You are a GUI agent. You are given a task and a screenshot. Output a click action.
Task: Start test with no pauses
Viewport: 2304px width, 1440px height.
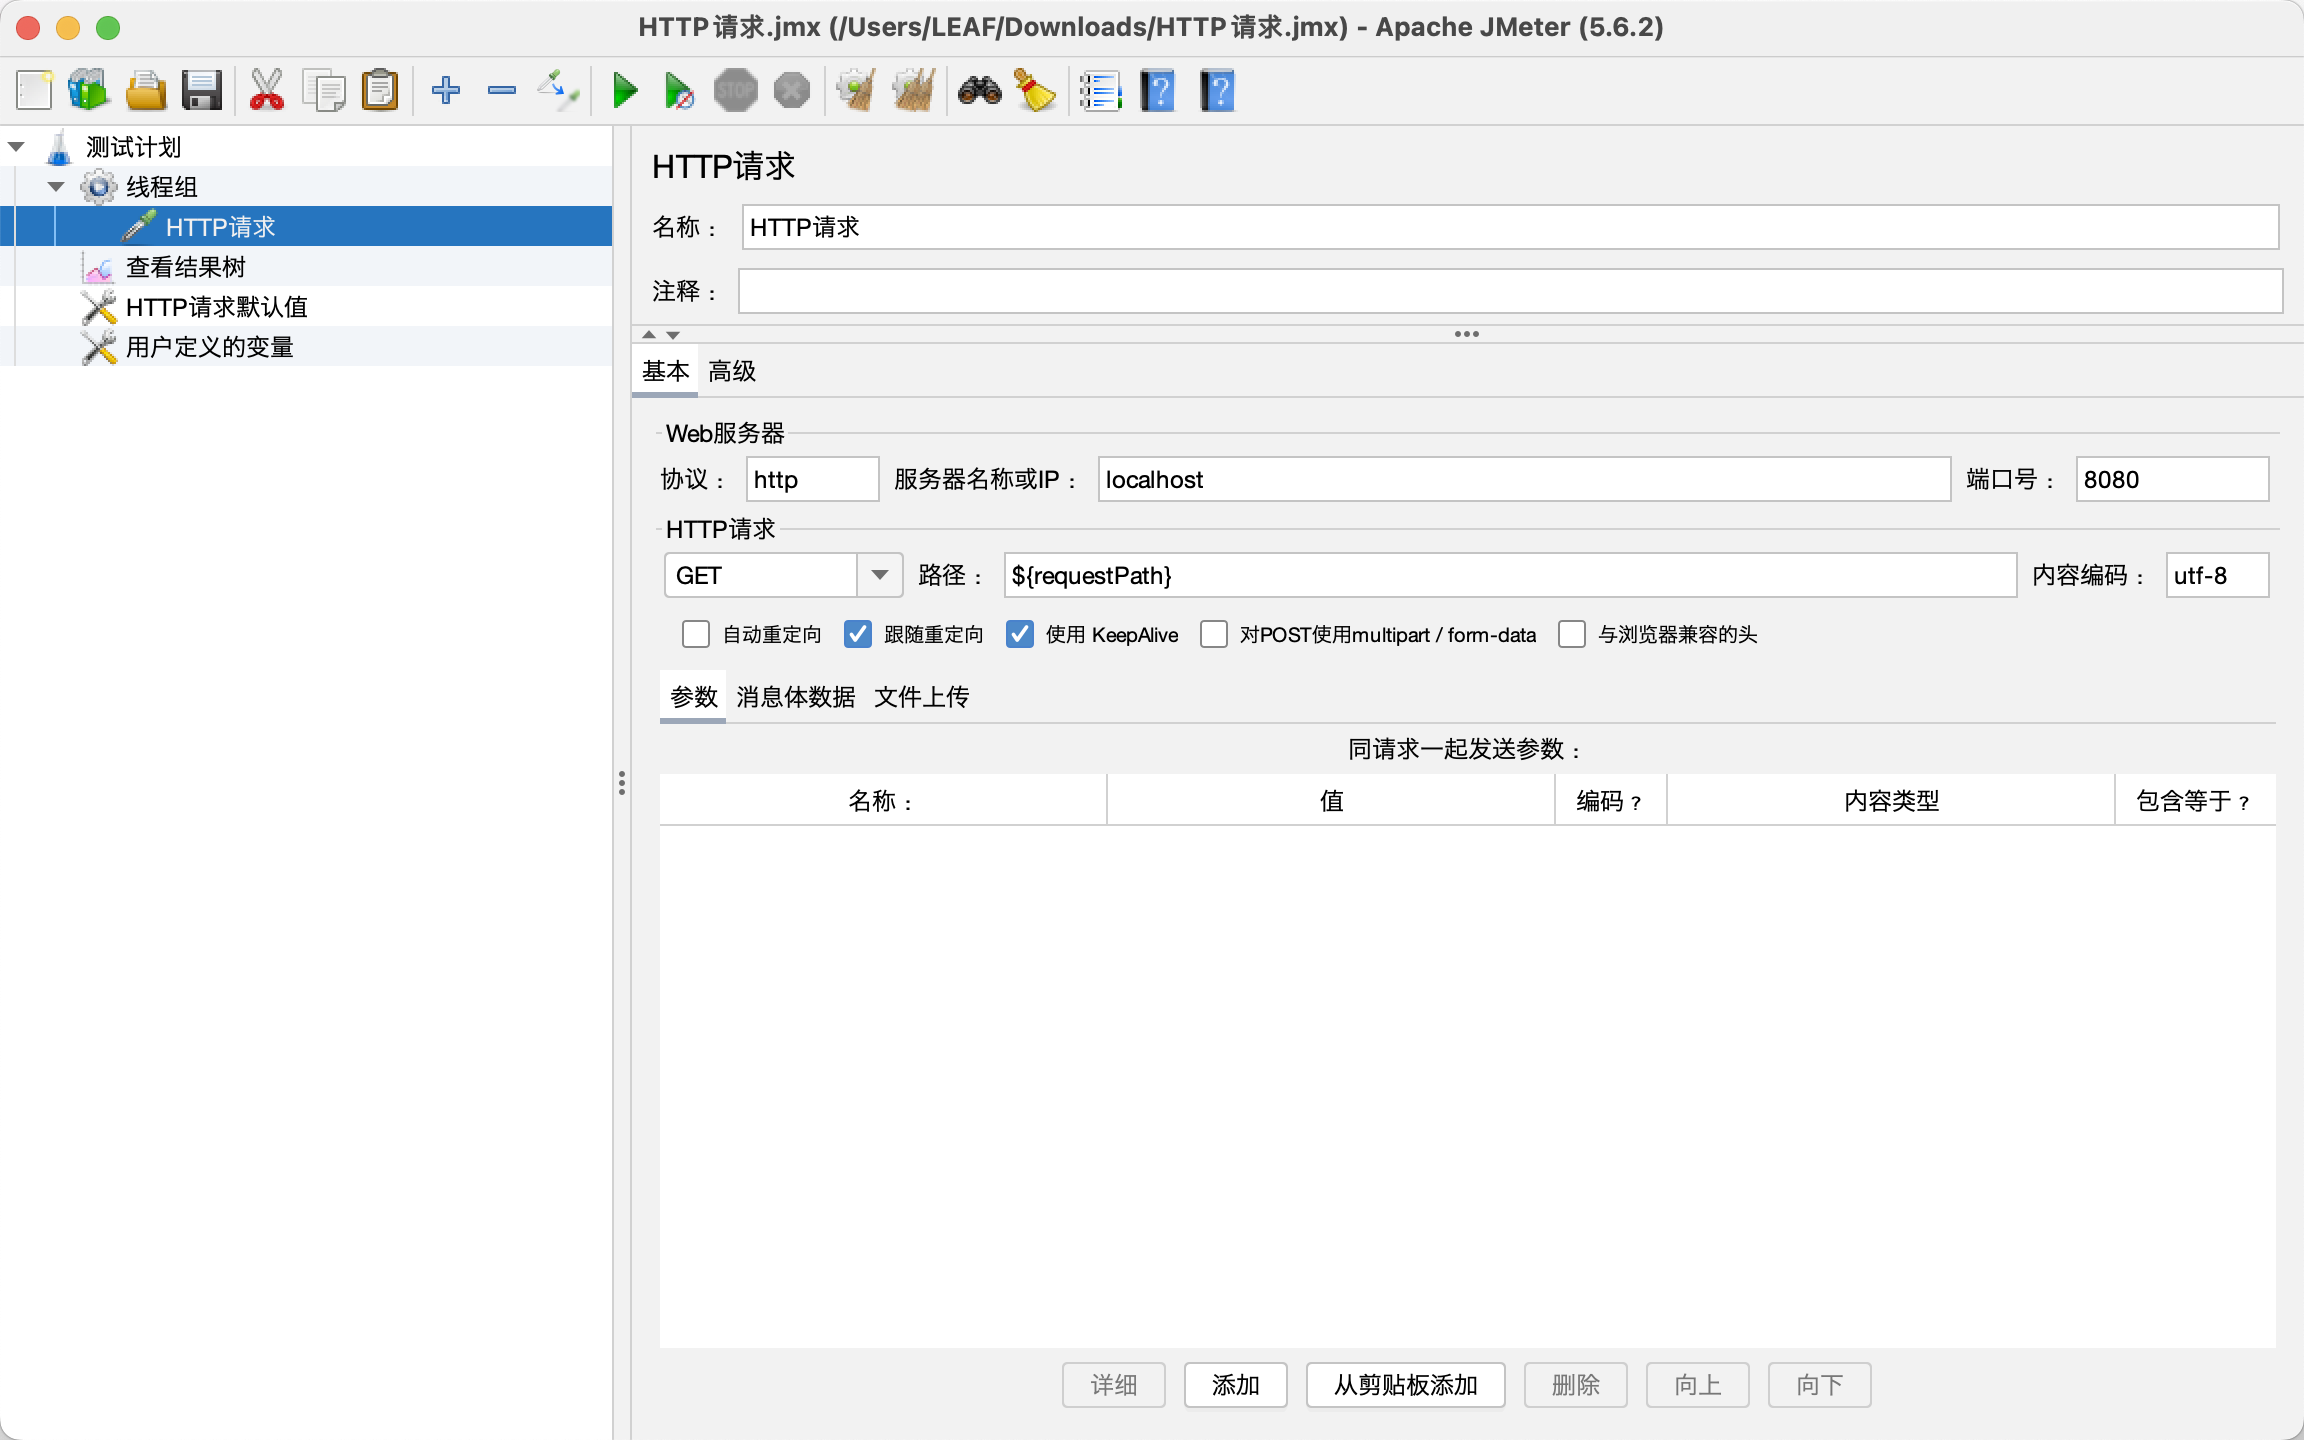[680, 91]
